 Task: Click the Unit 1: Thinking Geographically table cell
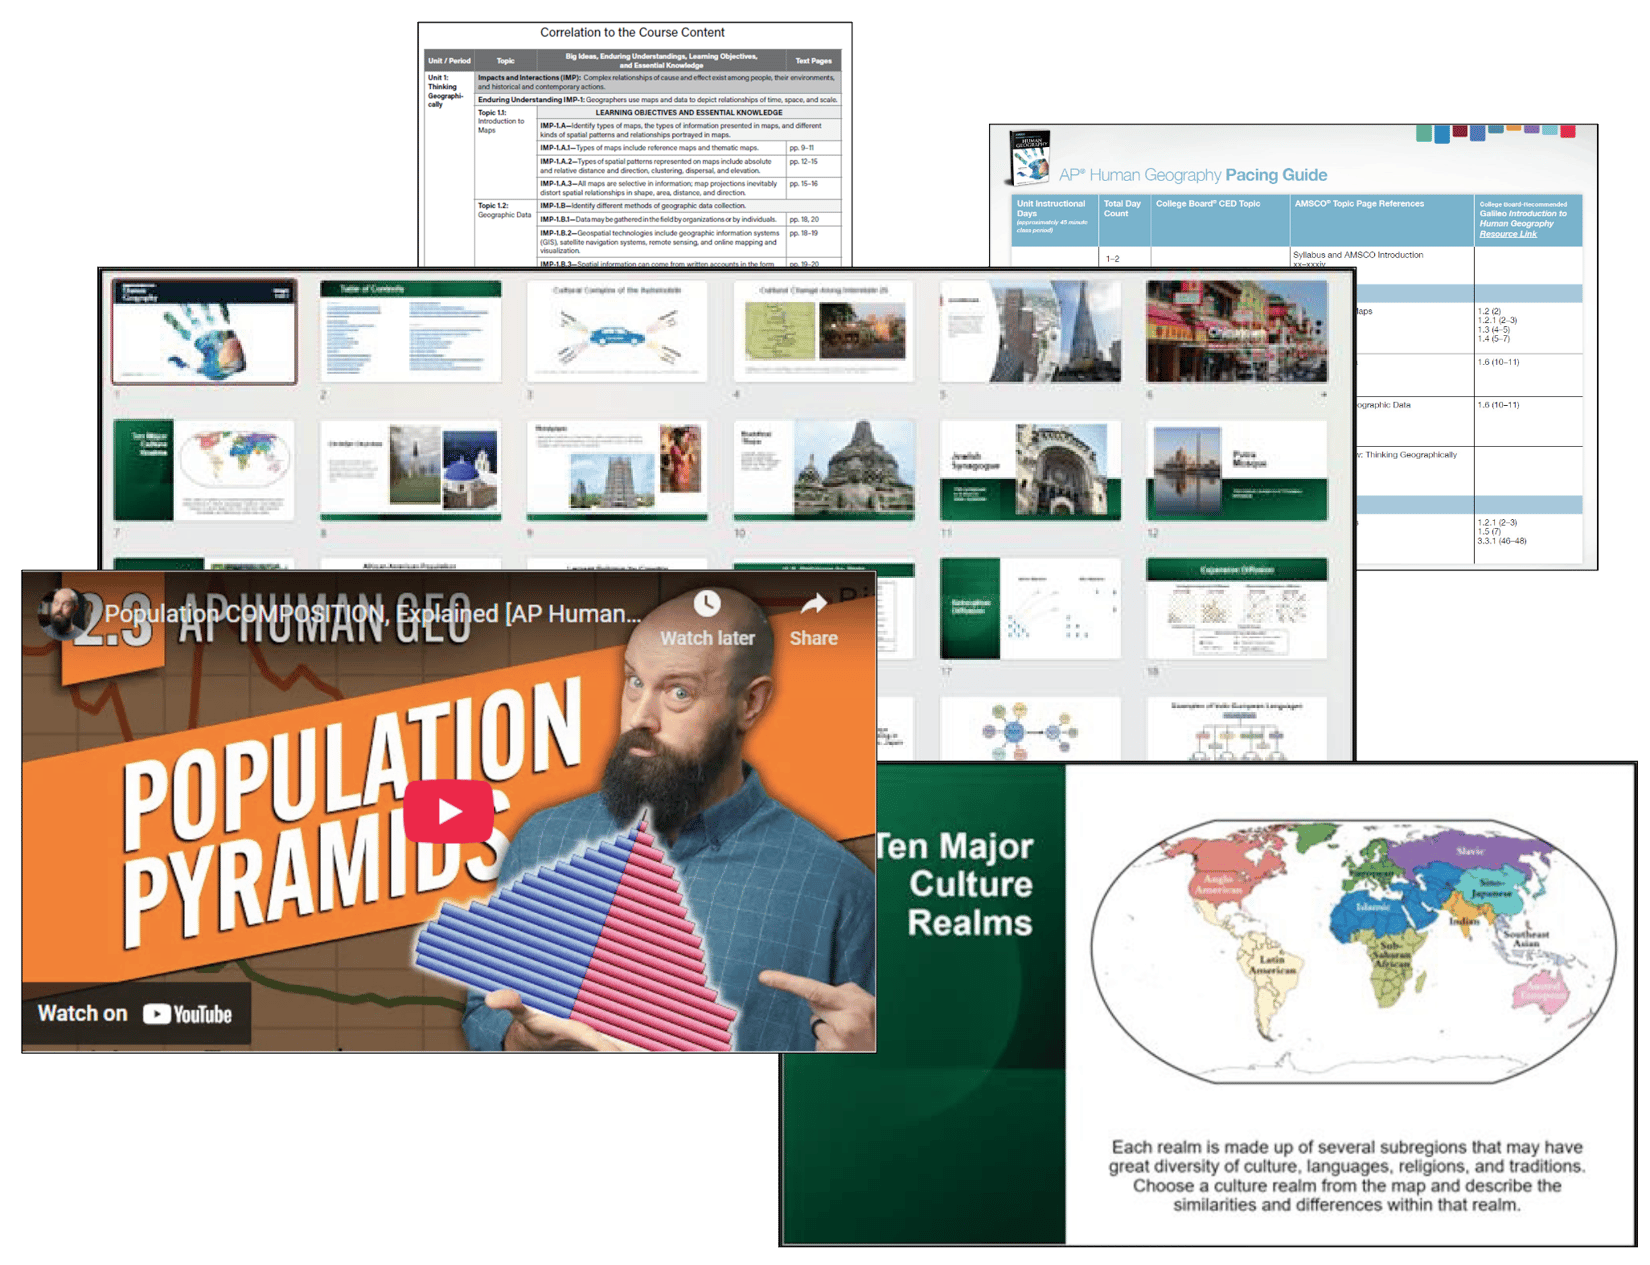446,90
